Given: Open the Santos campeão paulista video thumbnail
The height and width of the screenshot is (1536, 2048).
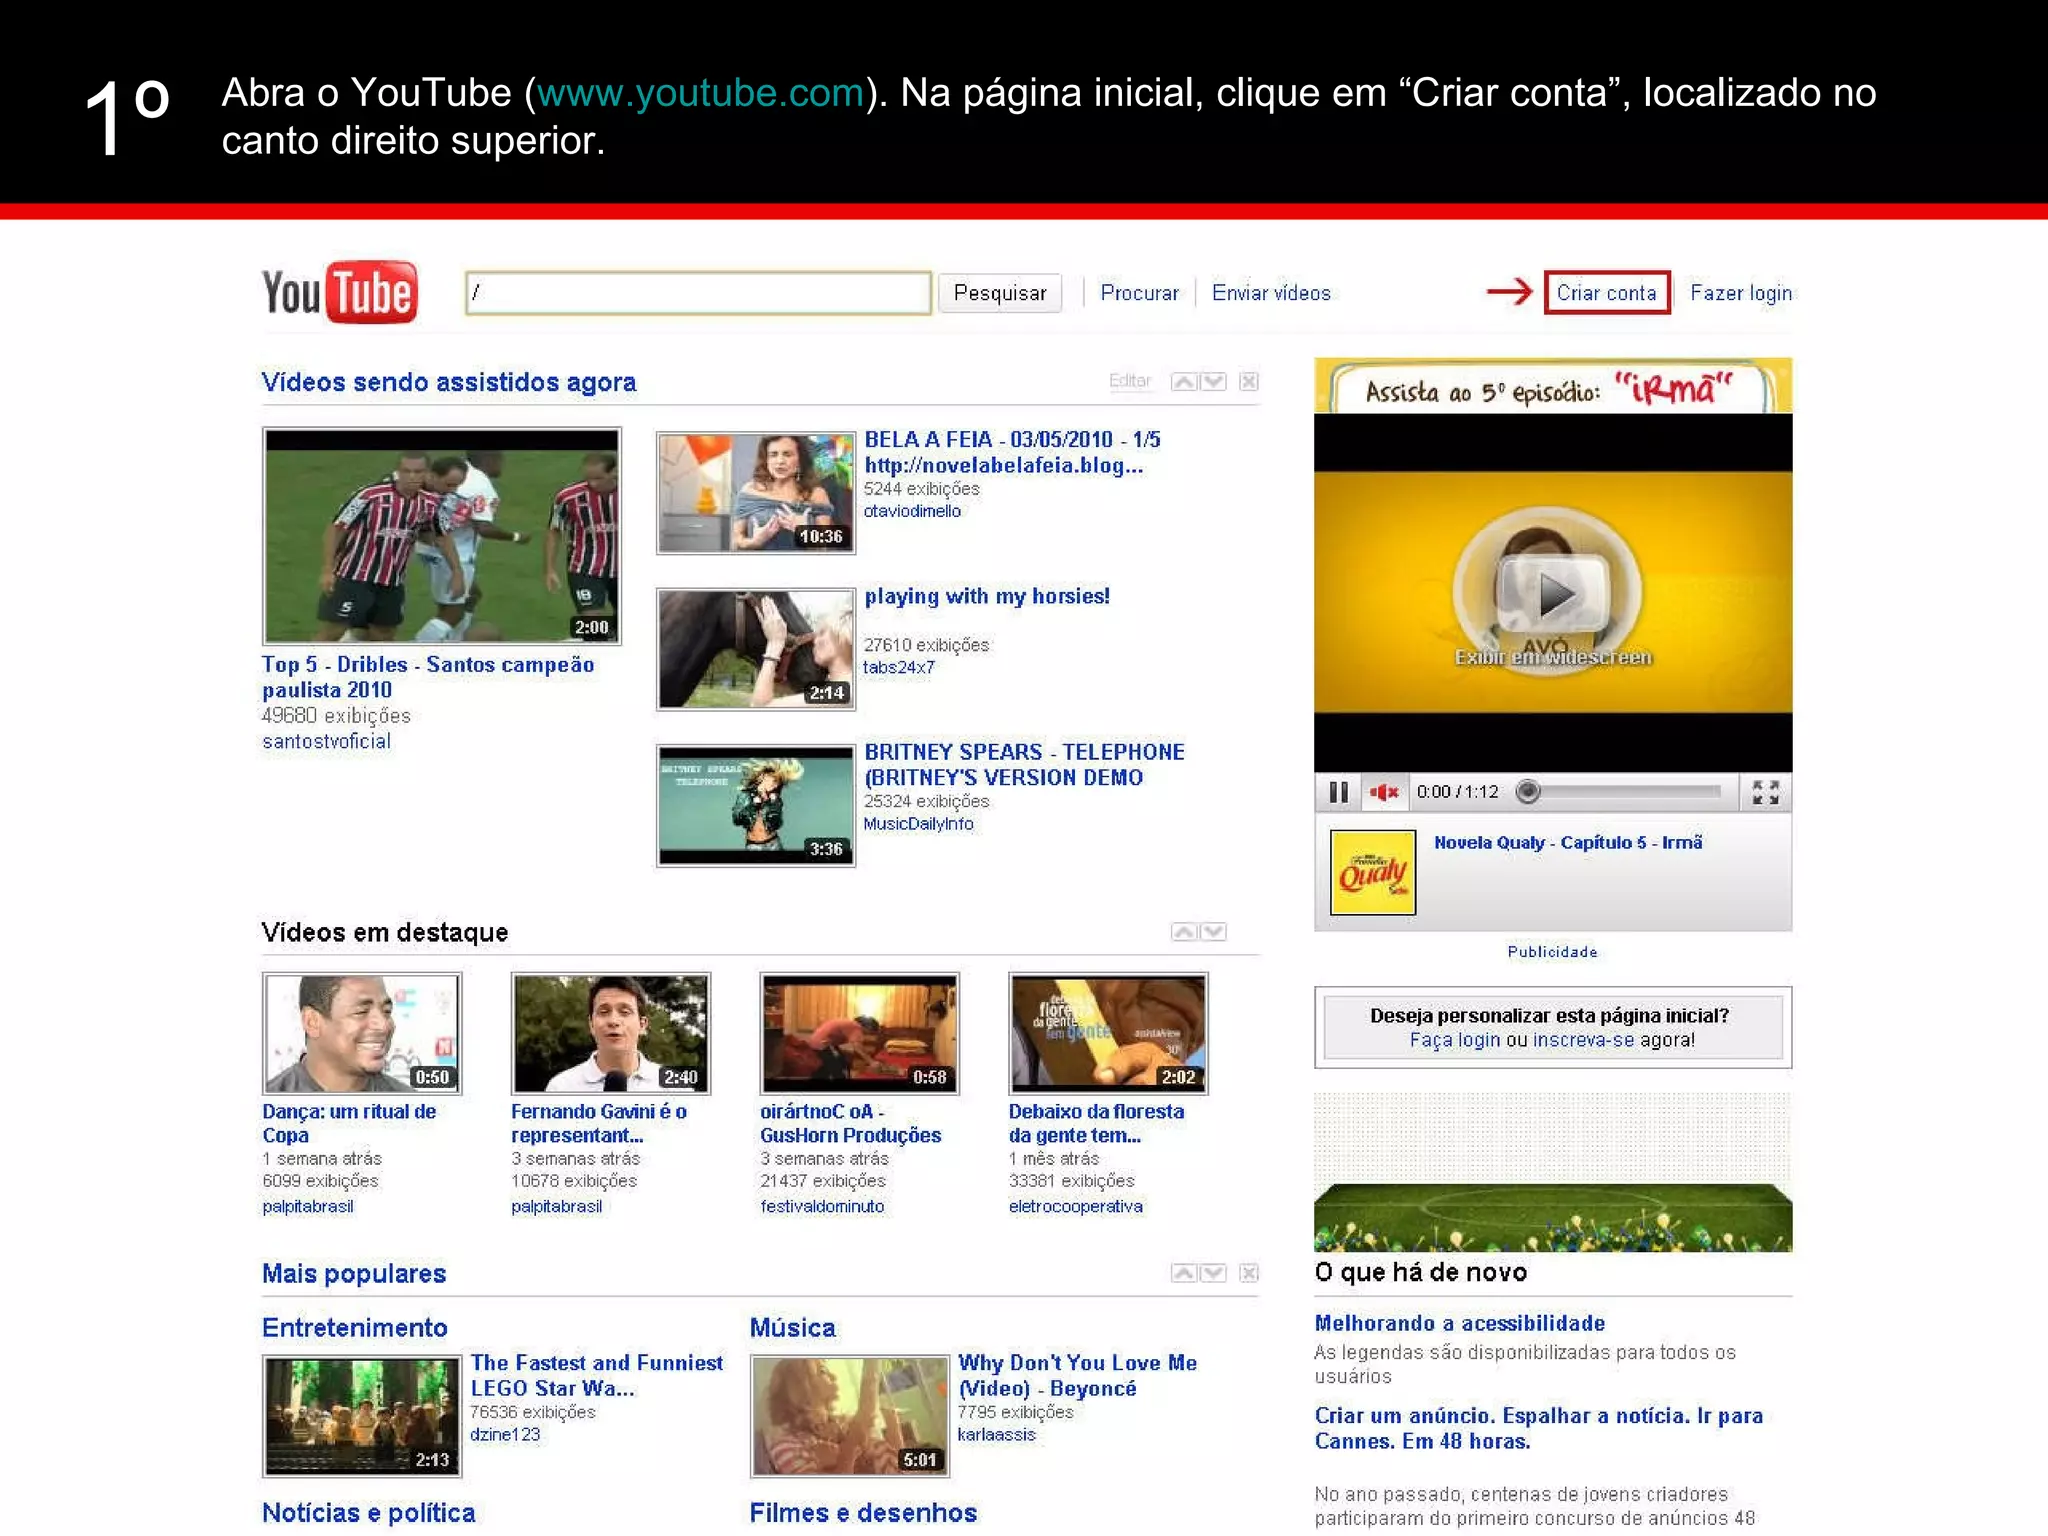Looking at the screenshot, I should click(441, 536).
